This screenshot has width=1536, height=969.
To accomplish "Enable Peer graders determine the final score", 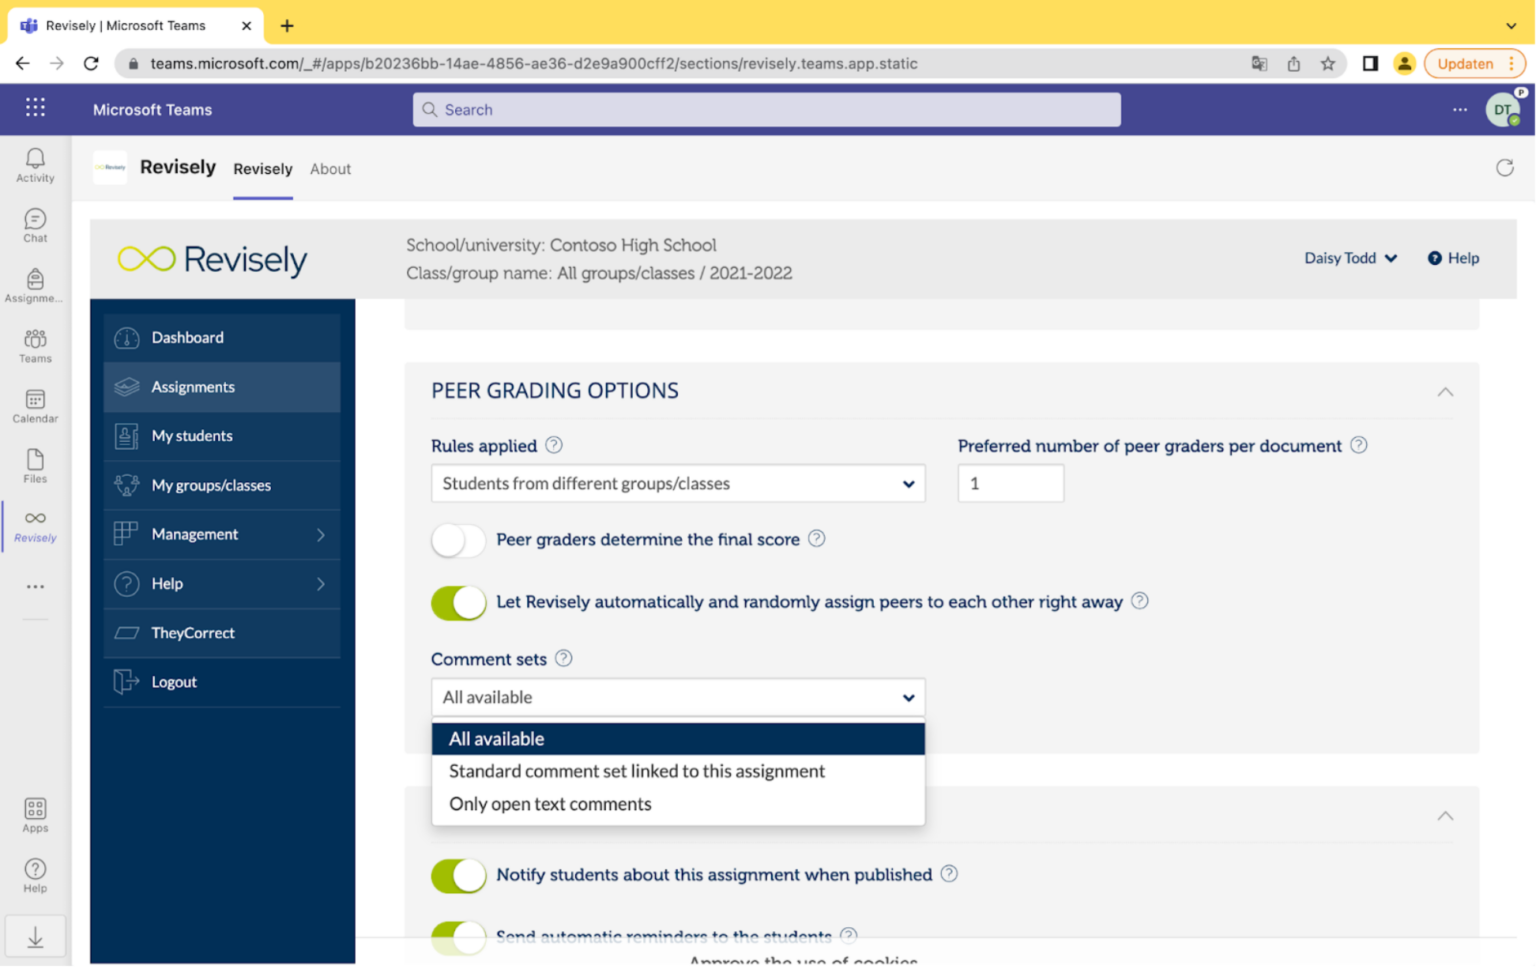I will click(458, 540).
